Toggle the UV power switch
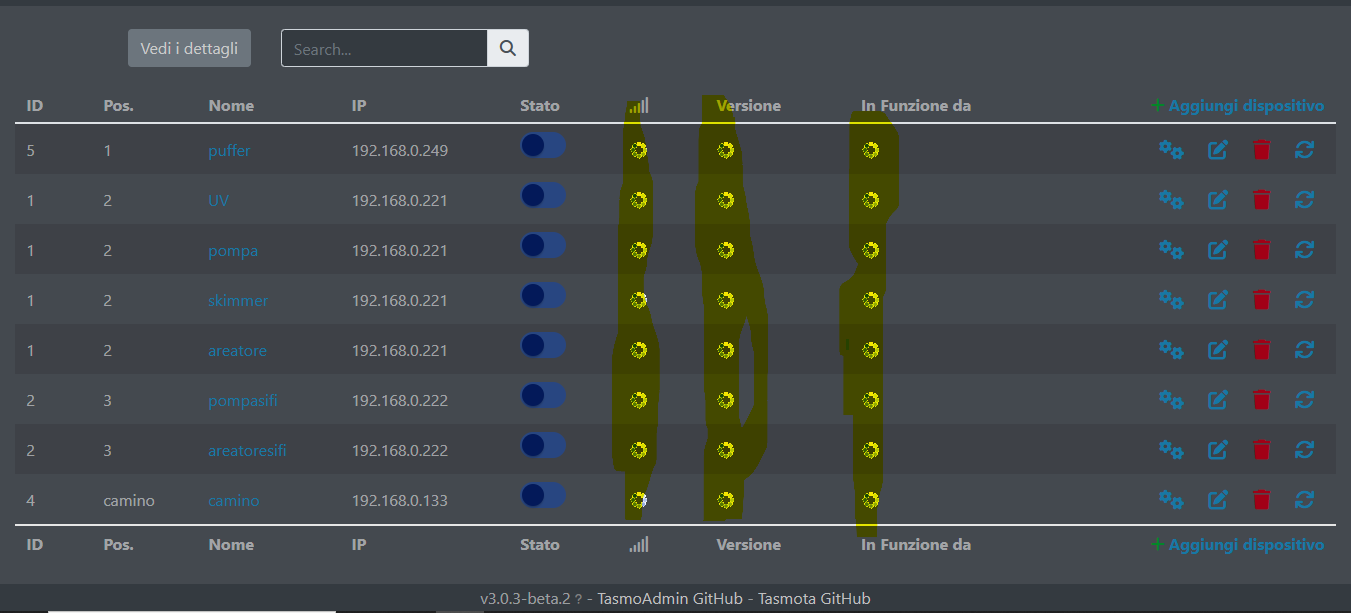This screenshot has height=613, width=1351. pyautogui.click(x=543, y=196)
